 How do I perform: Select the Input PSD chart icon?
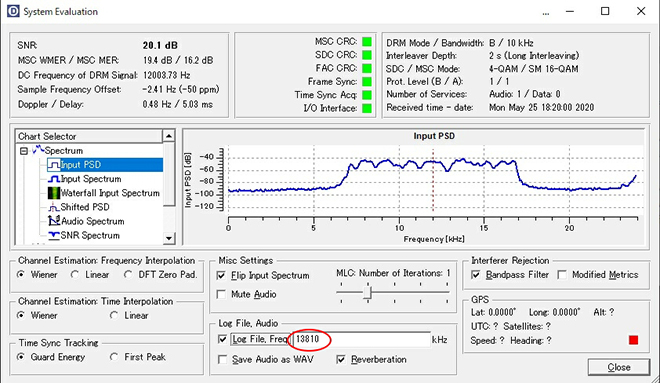pyautogui.click(x=54, y=165)
